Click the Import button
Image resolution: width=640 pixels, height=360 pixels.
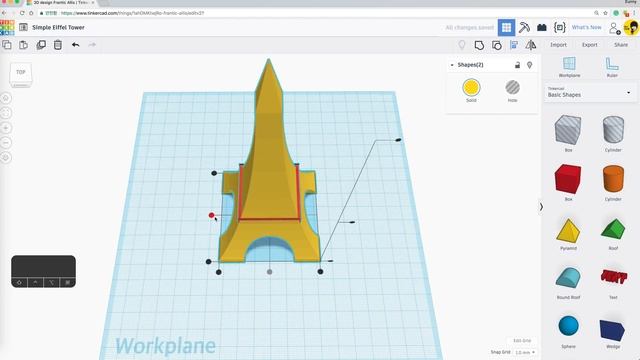coord(558,45)
